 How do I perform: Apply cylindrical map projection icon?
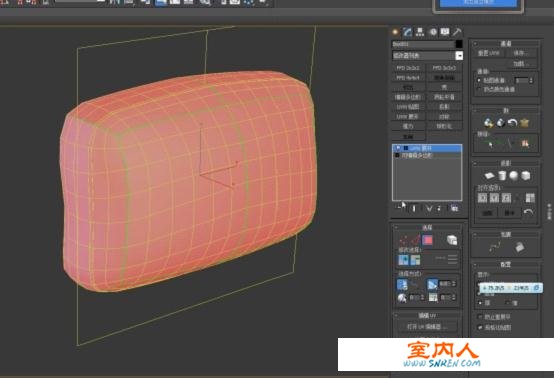point(502,175)
